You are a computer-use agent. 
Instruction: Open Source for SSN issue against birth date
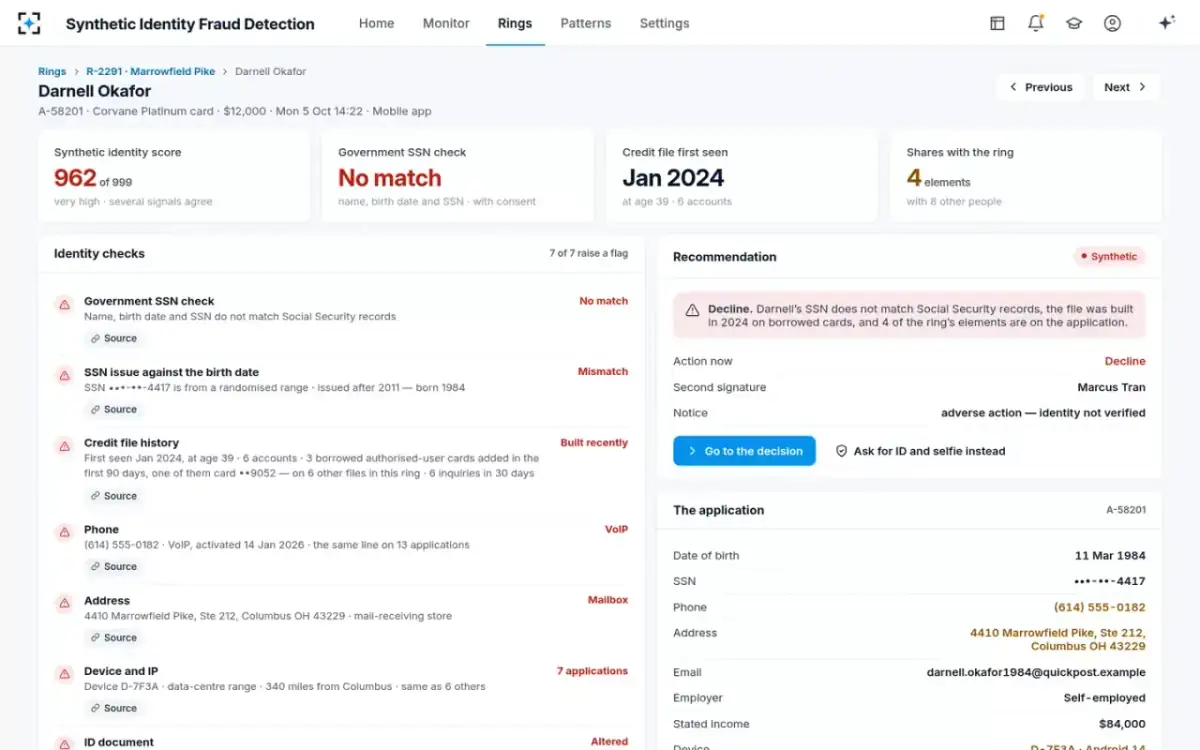pos(113,409)
